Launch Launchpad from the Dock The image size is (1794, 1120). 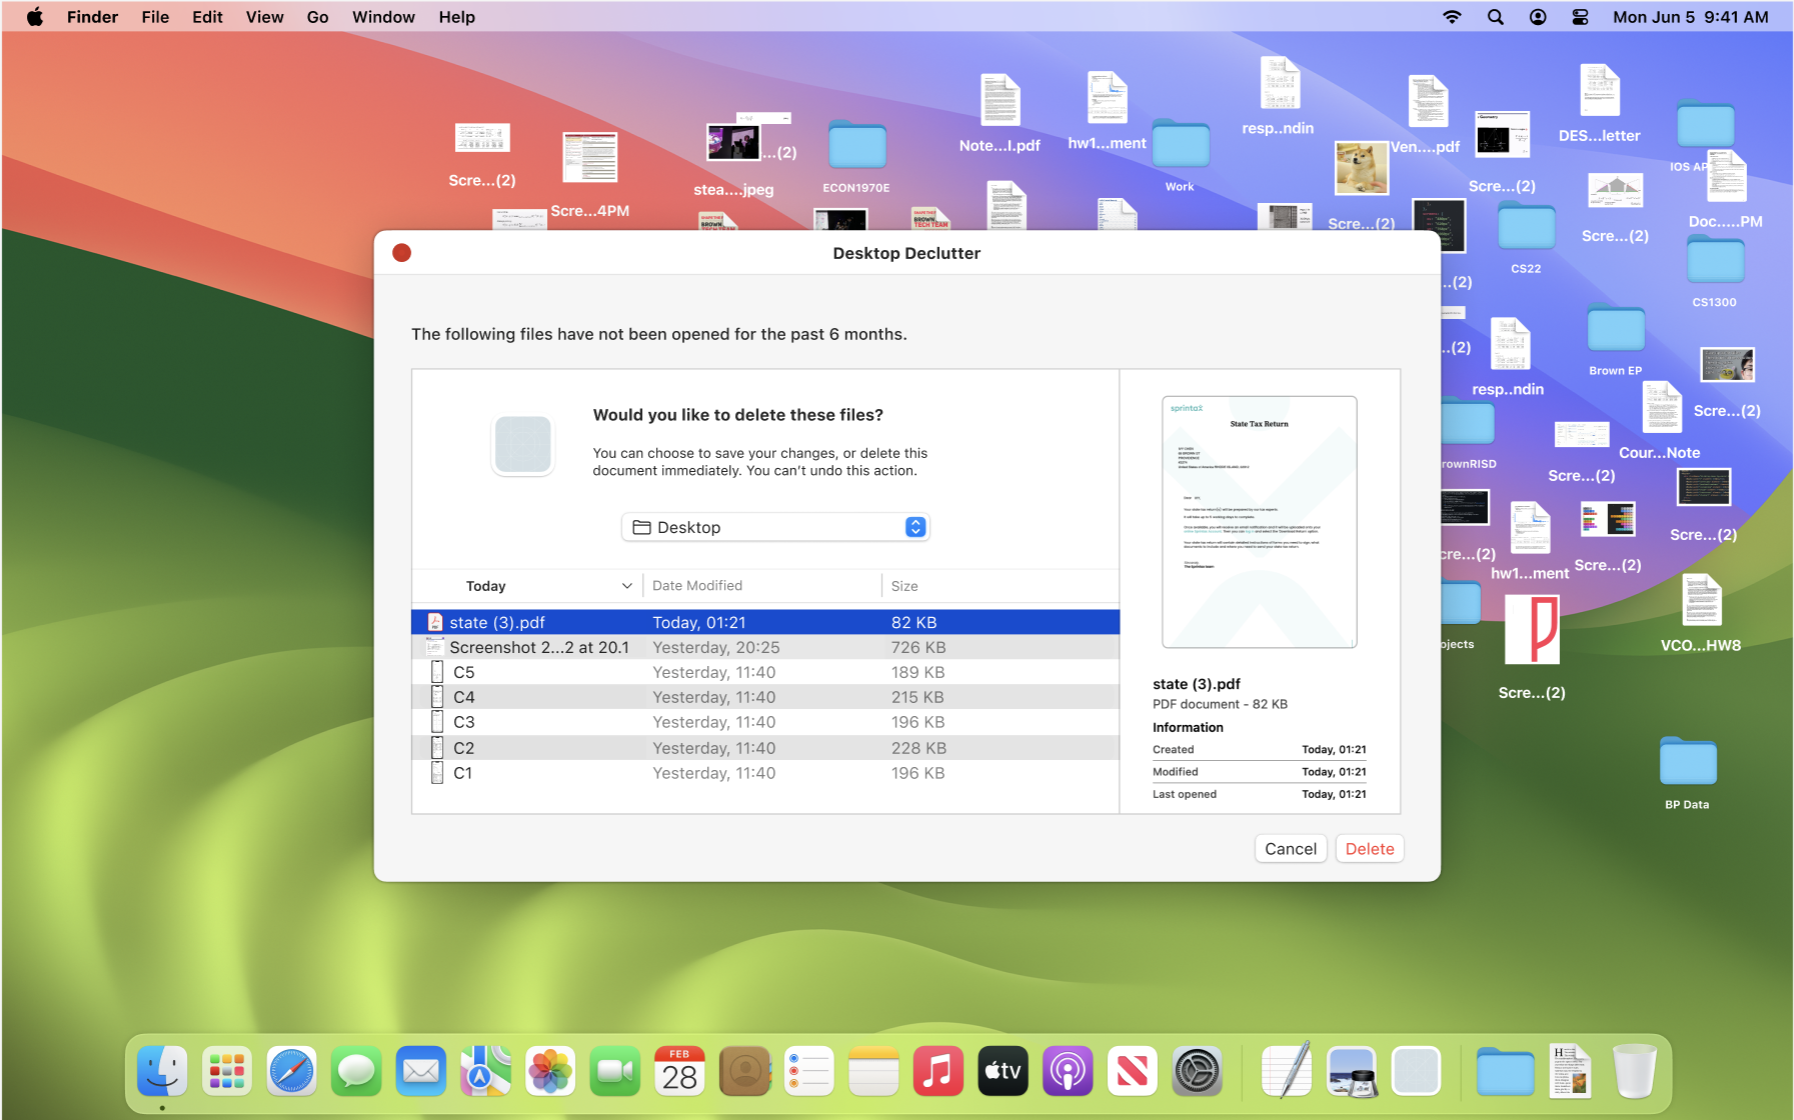227,1072
